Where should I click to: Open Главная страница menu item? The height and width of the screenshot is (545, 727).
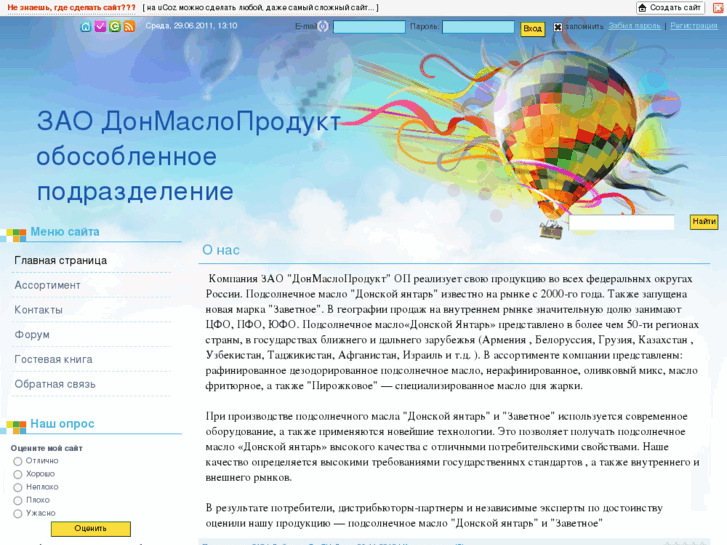click(x=60, y=261)
